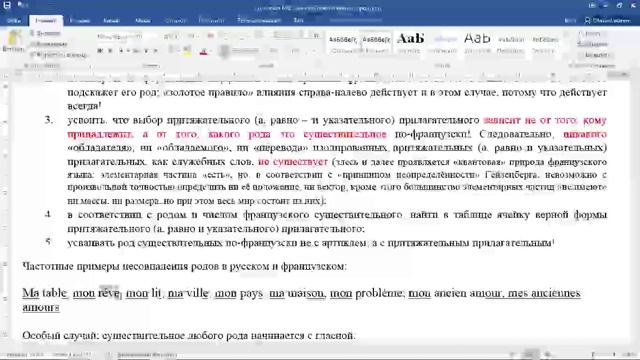Screen dimensions: 640x360
Task: Click the page count in status bar
Action: click(25, 355)
